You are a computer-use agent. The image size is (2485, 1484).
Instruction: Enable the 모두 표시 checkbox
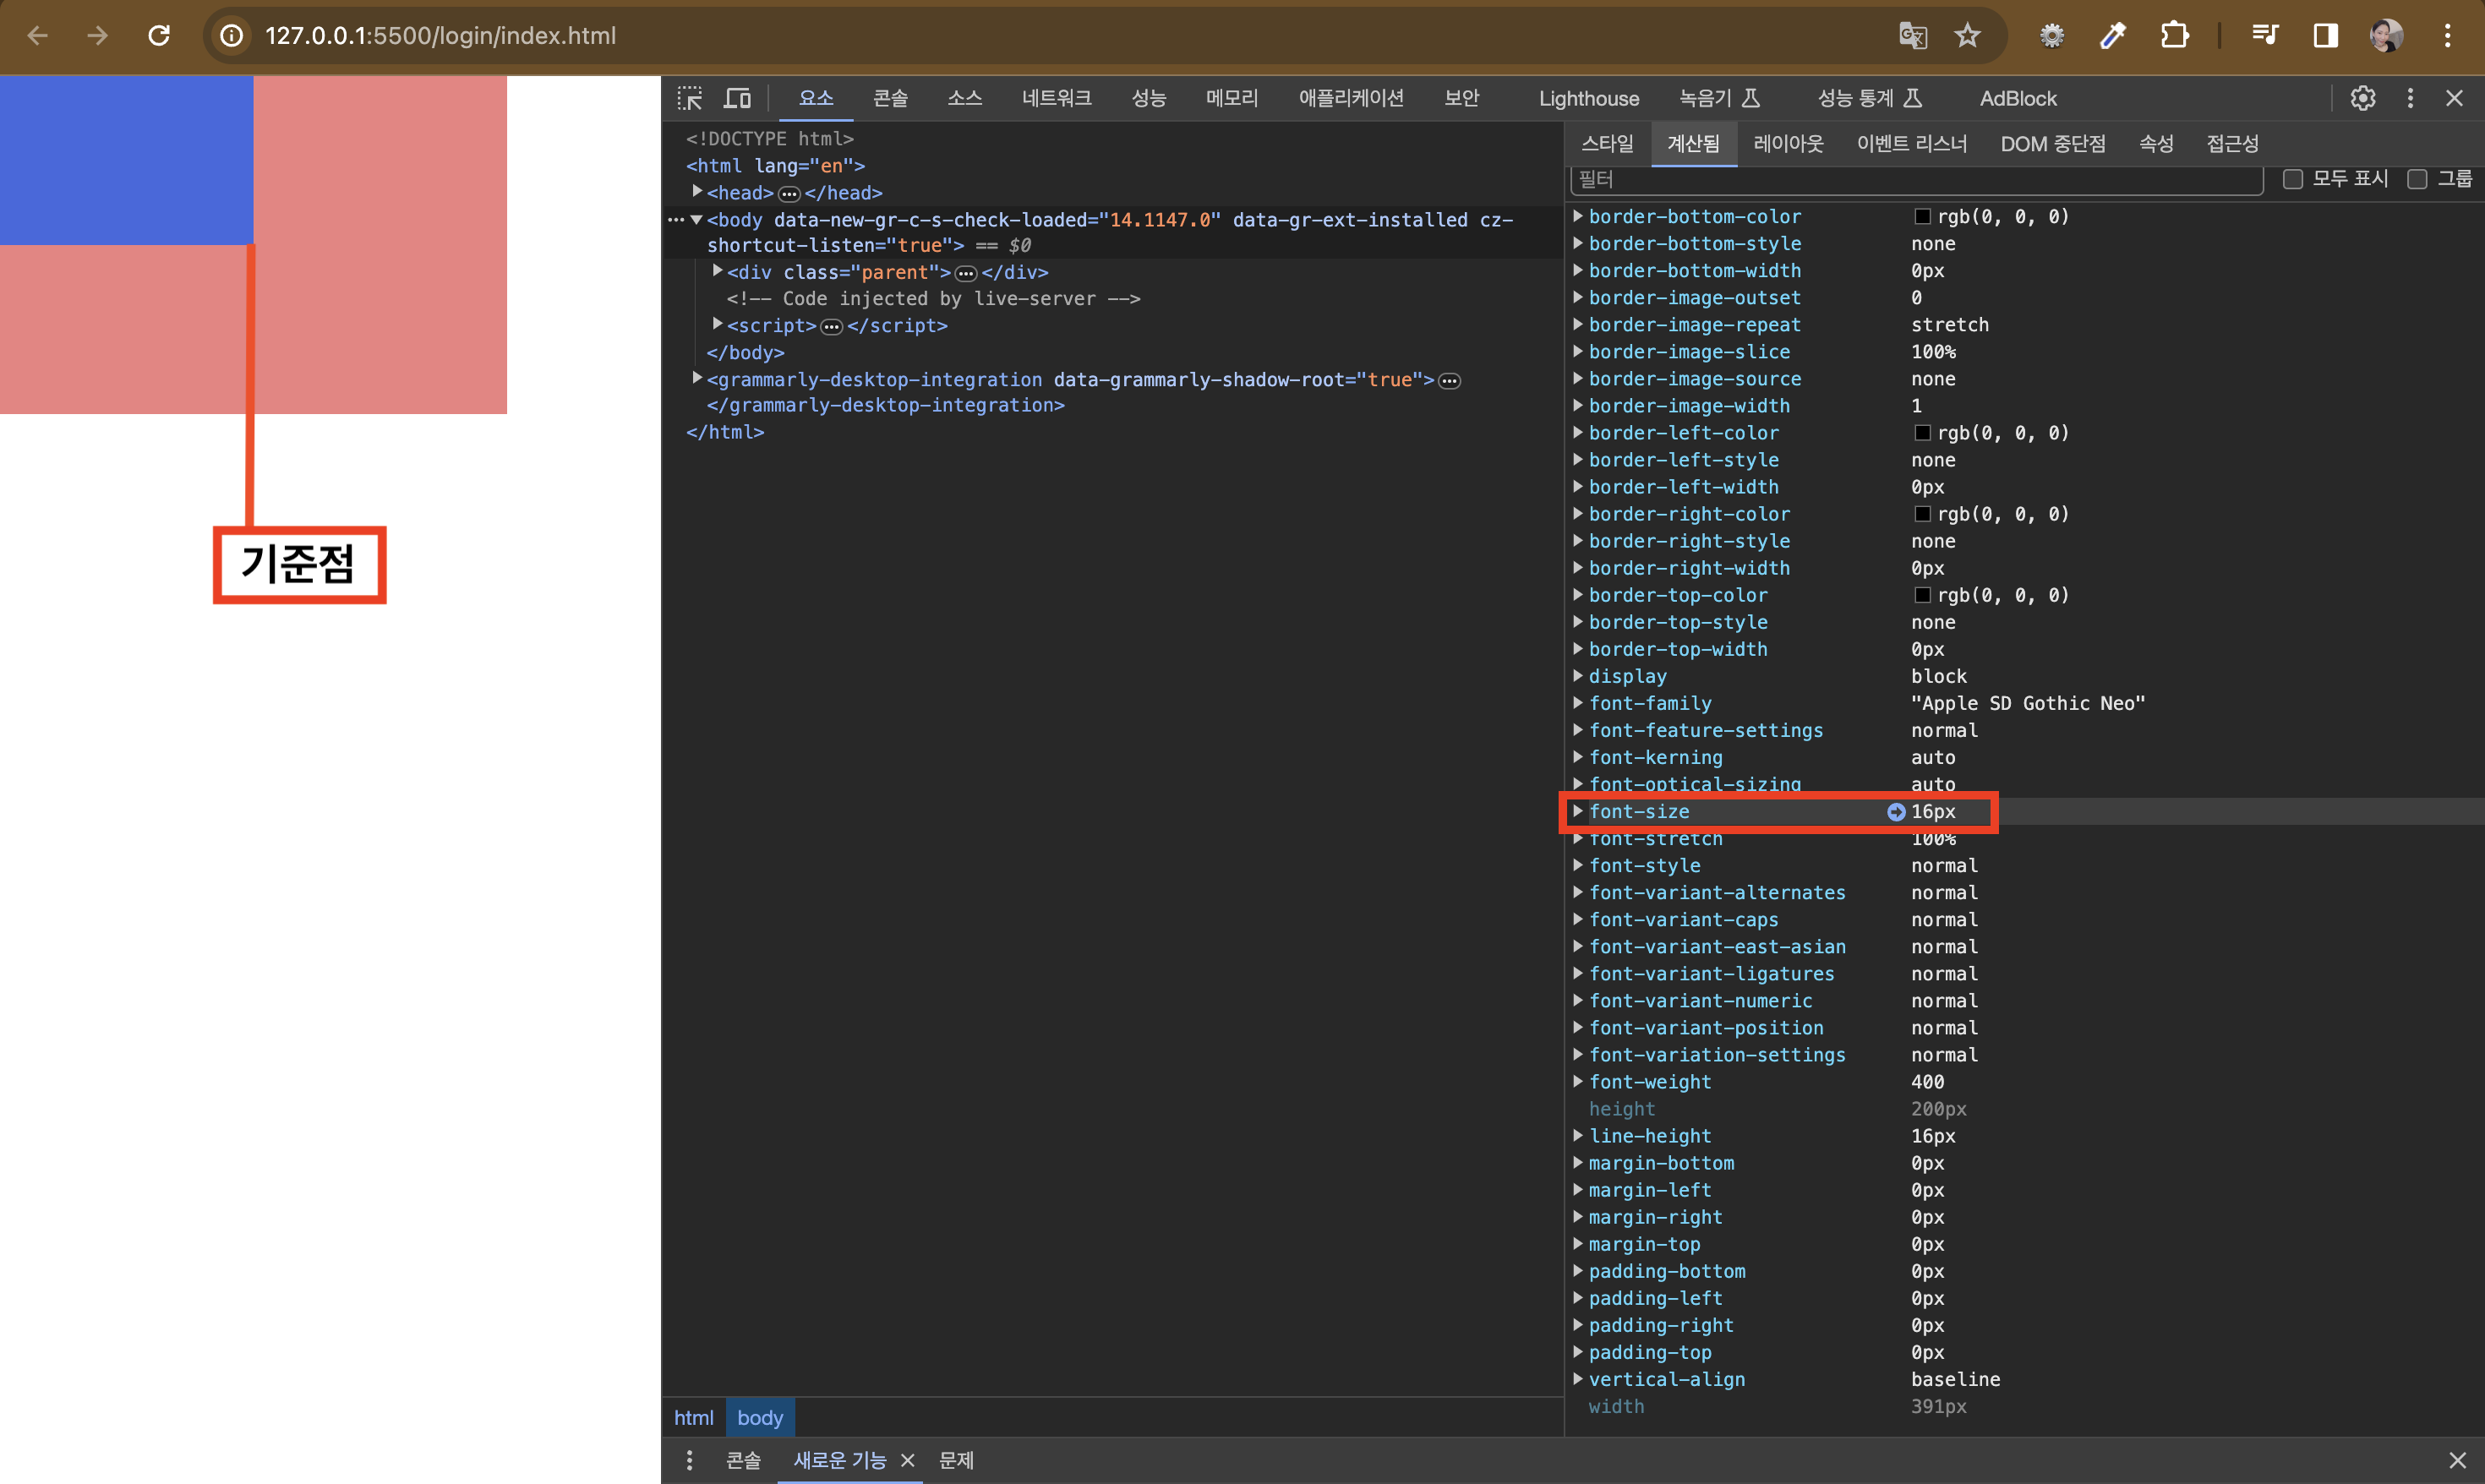[x=2292, y=179]
